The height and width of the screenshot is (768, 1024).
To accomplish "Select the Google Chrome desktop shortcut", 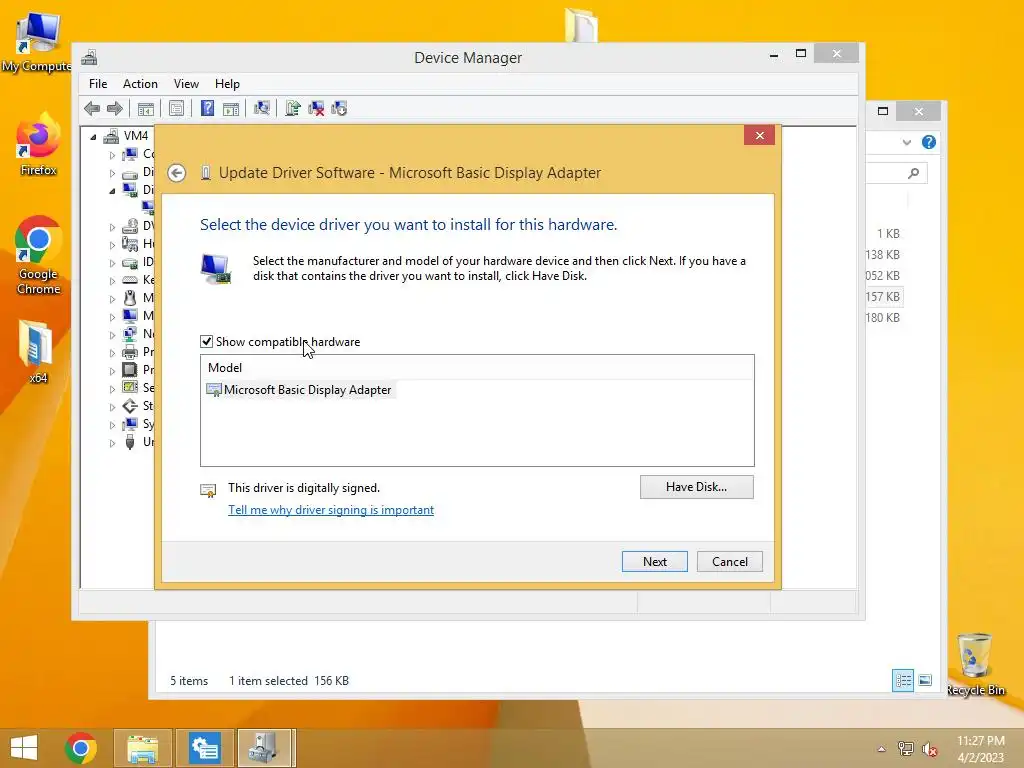I will click(x=38, y=256).
